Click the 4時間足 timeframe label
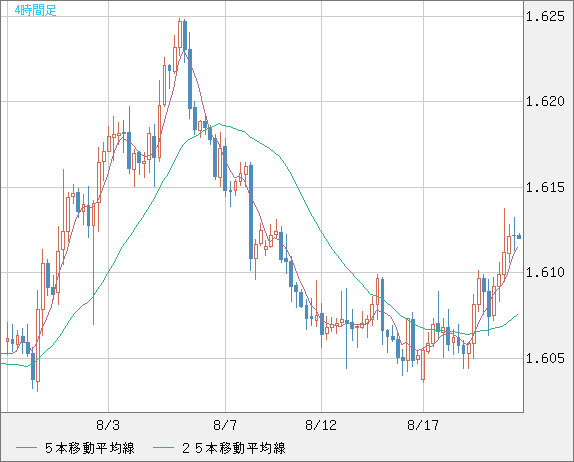 pyautogui.click(x=35, y=10)
